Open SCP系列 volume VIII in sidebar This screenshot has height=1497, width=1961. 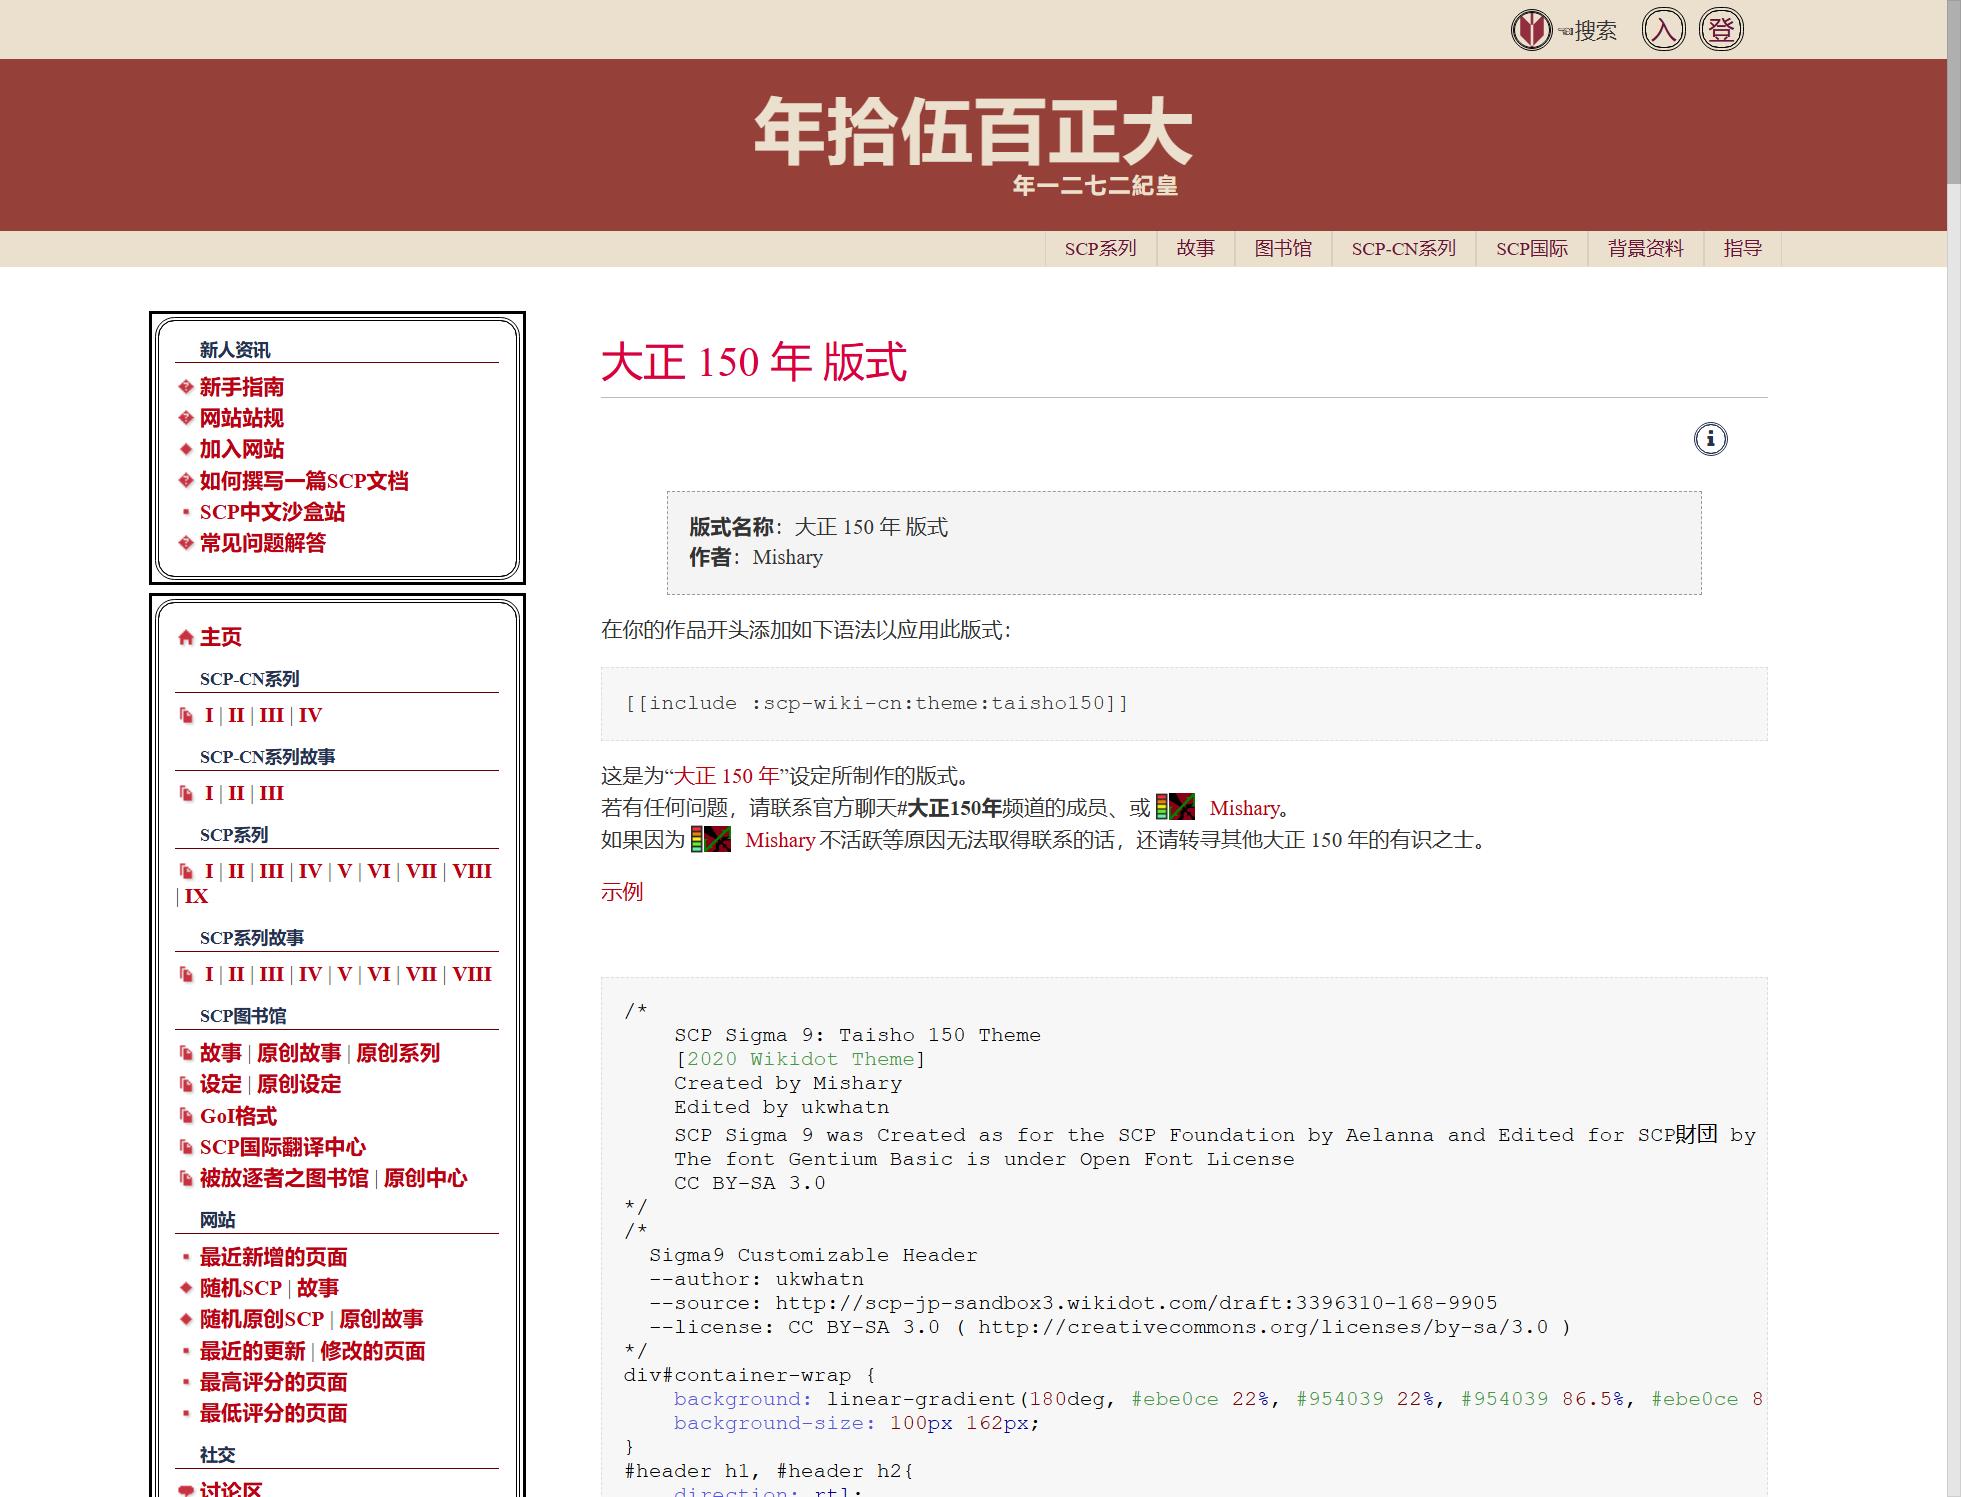472,871
